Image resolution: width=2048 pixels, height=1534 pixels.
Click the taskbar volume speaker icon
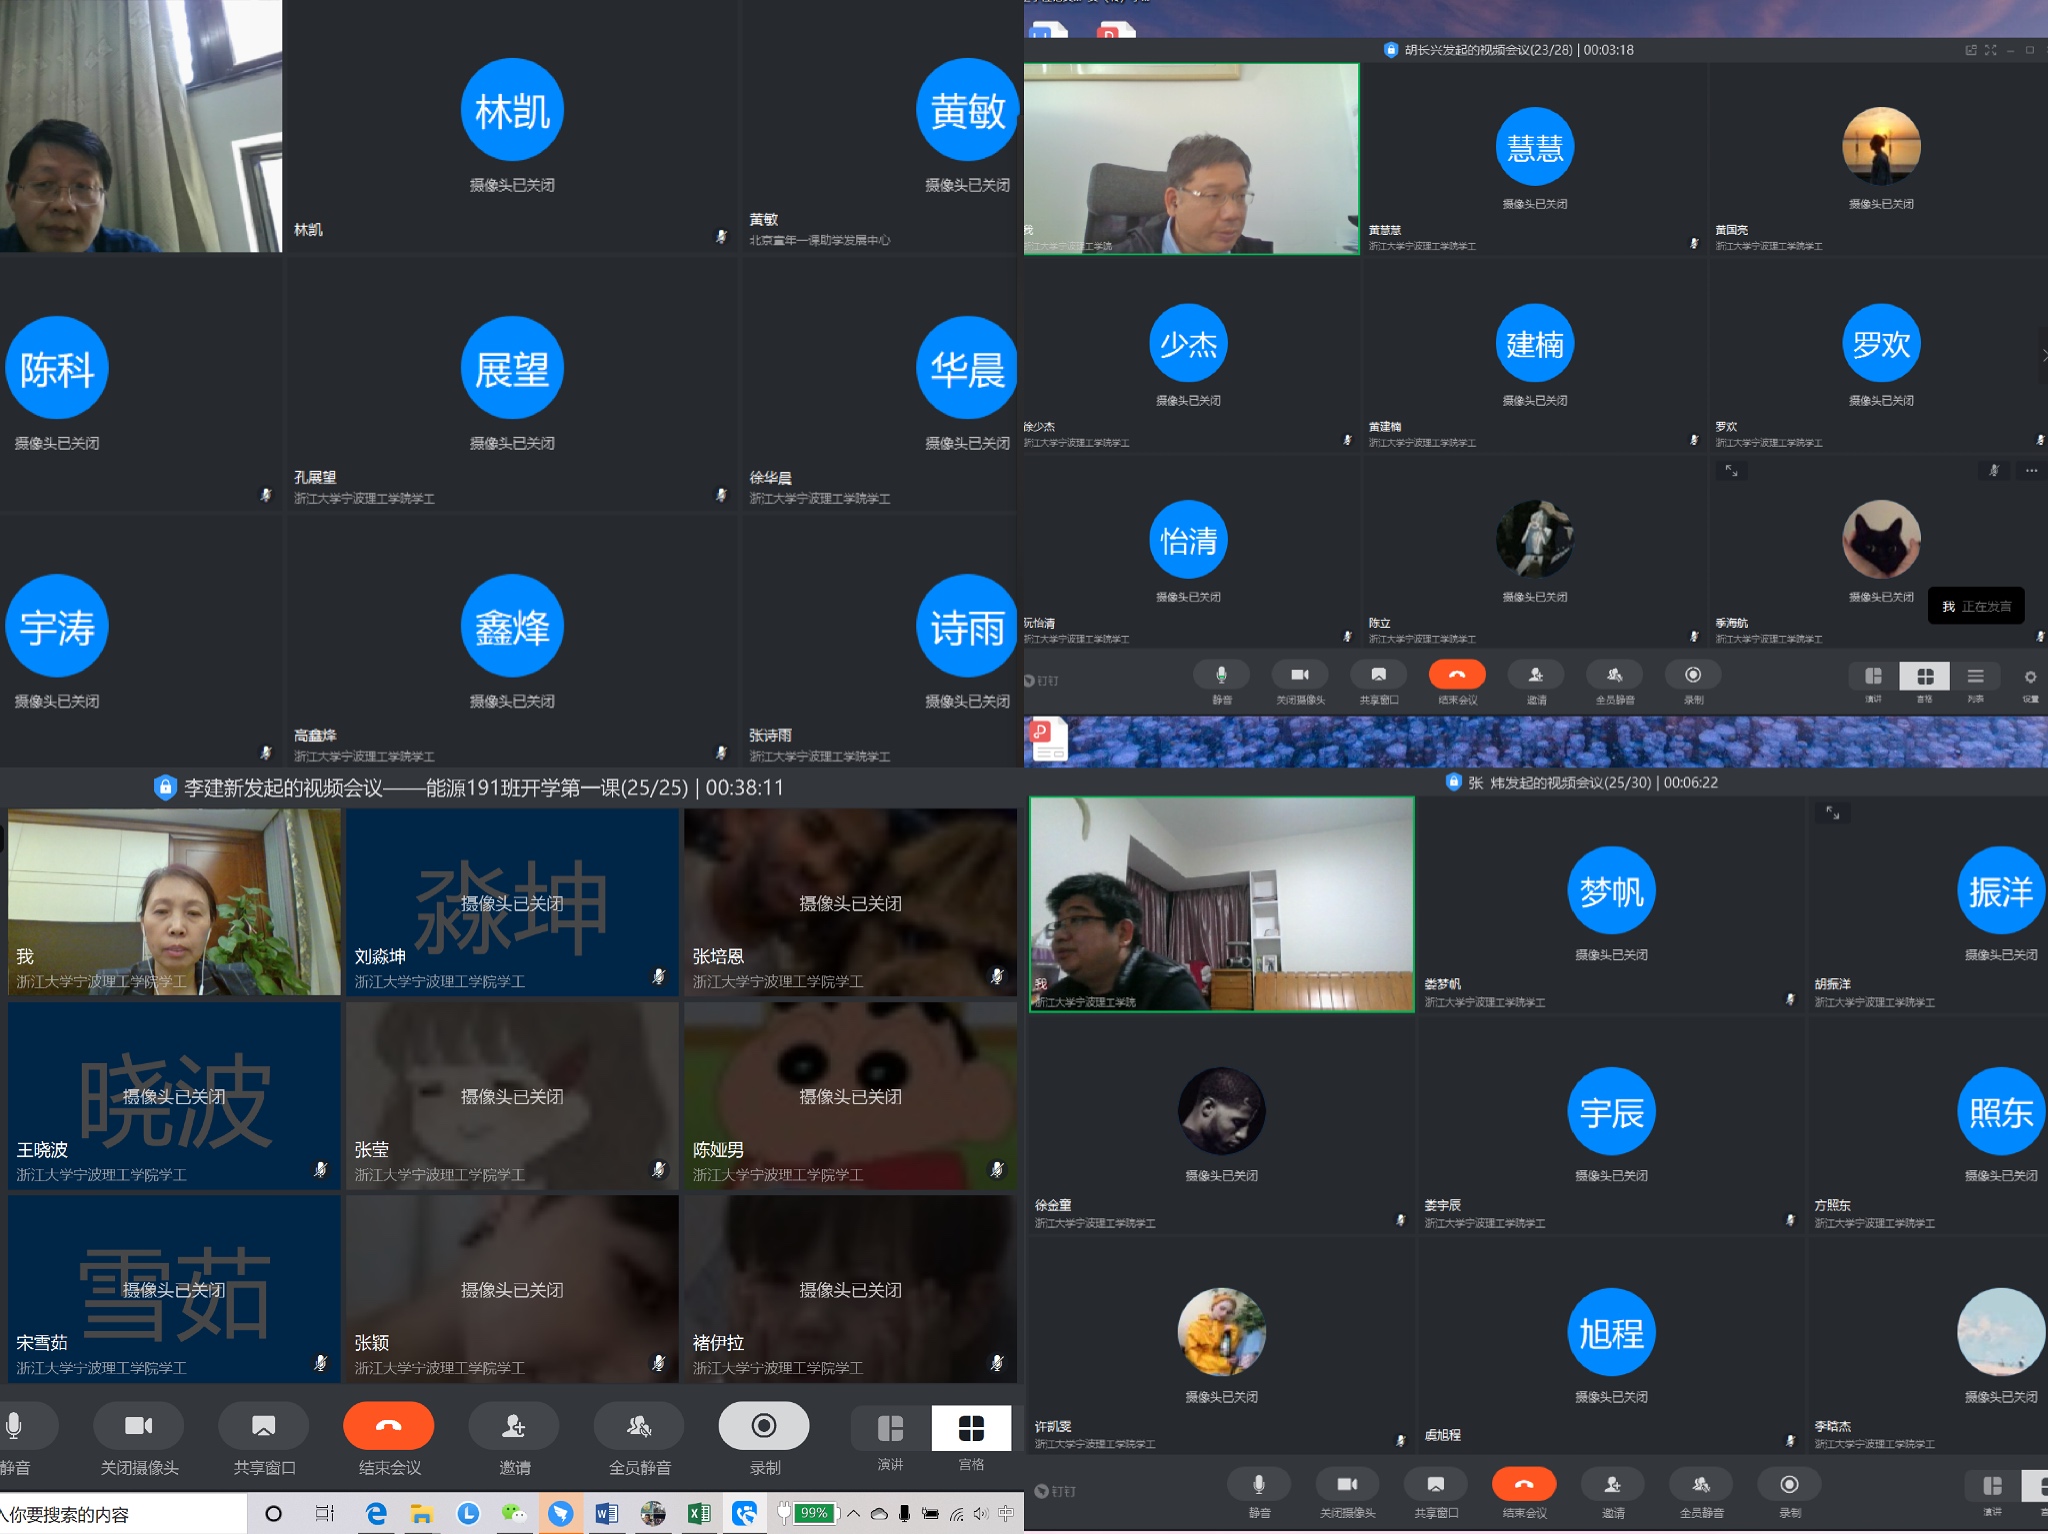pos(981,1513)
